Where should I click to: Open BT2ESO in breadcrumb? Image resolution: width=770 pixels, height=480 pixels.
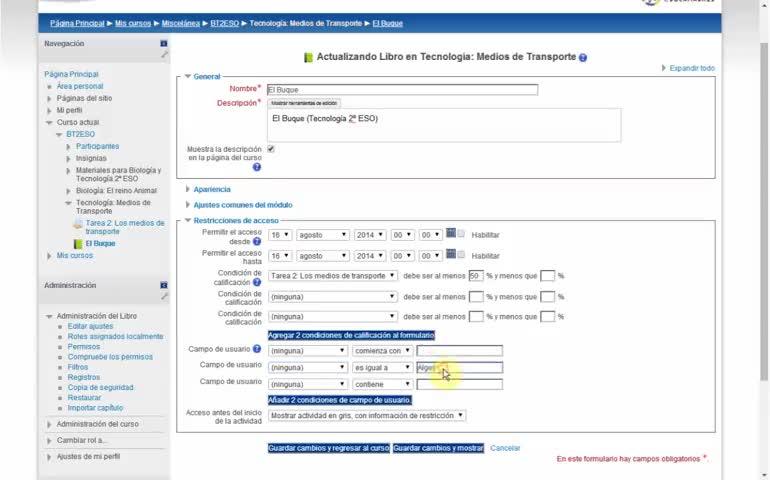click(224, 23)
